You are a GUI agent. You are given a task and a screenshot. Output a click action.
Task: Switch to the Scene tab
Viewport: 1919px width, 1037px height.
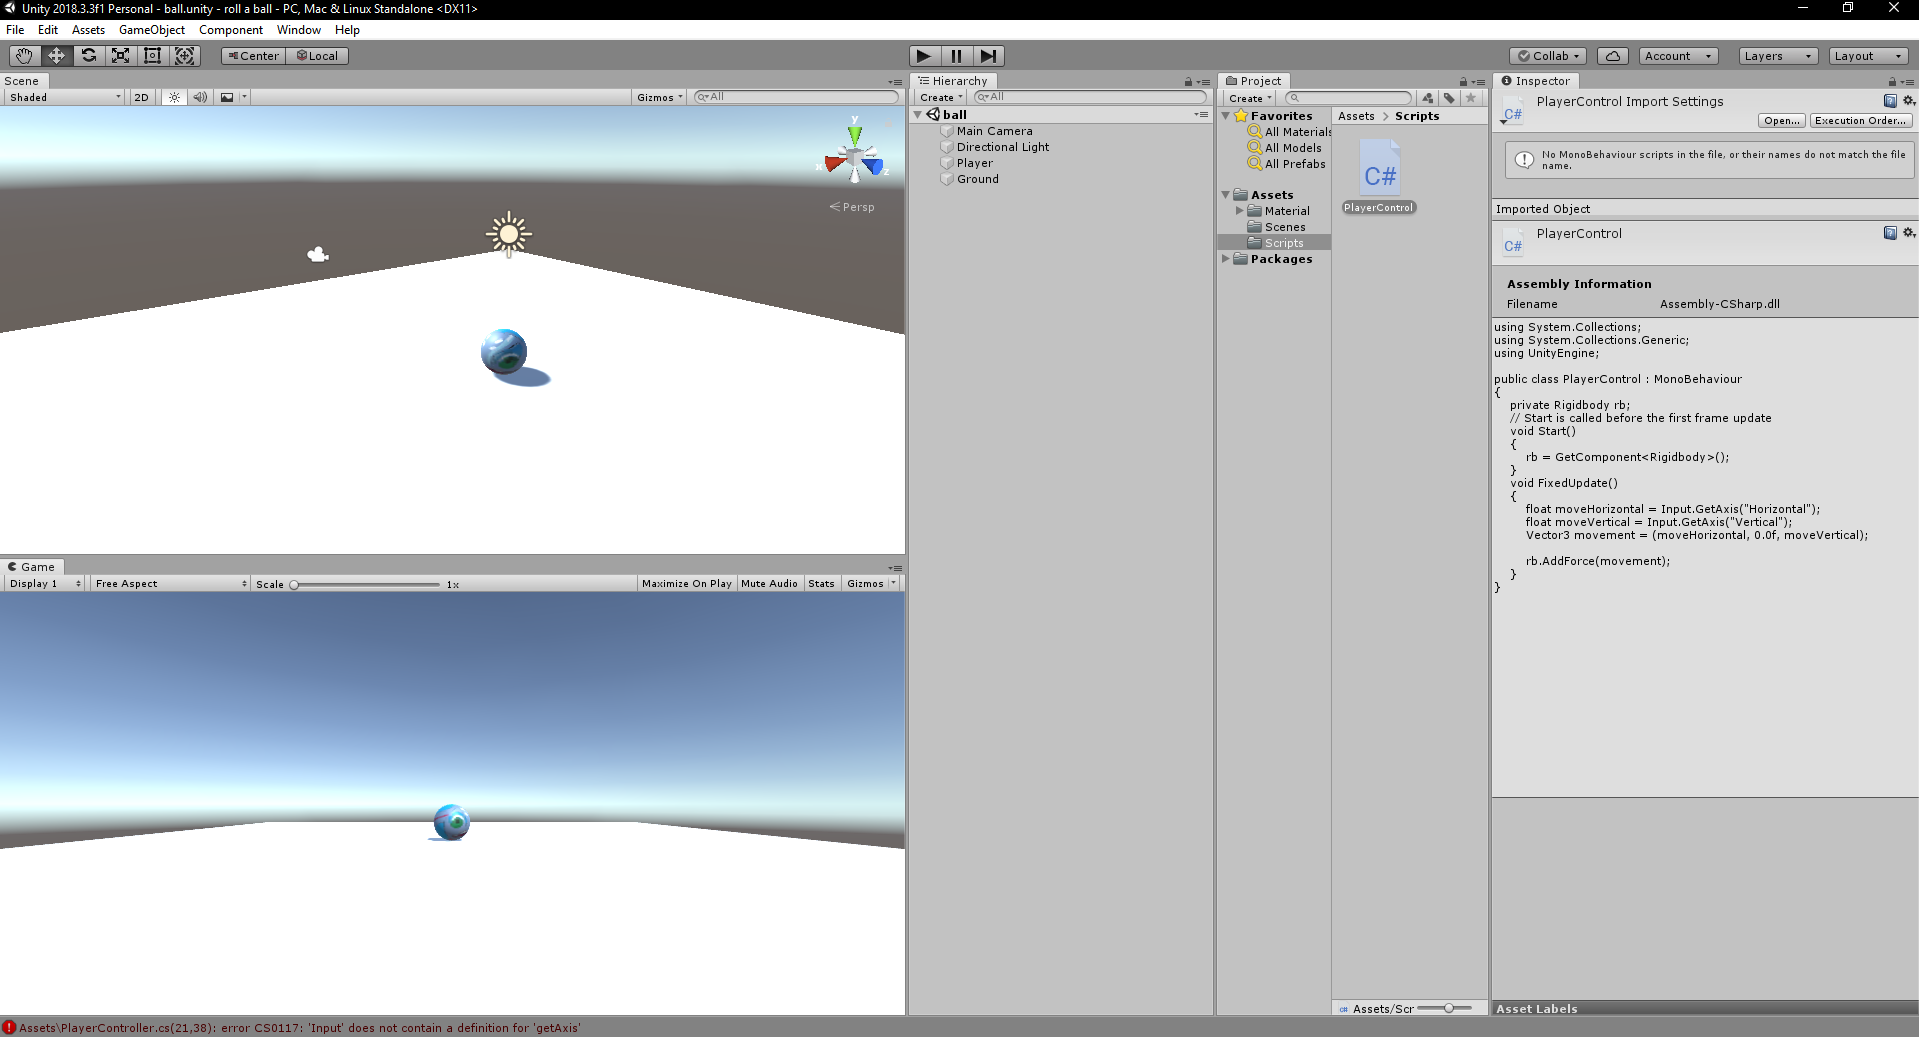point(22,81)
